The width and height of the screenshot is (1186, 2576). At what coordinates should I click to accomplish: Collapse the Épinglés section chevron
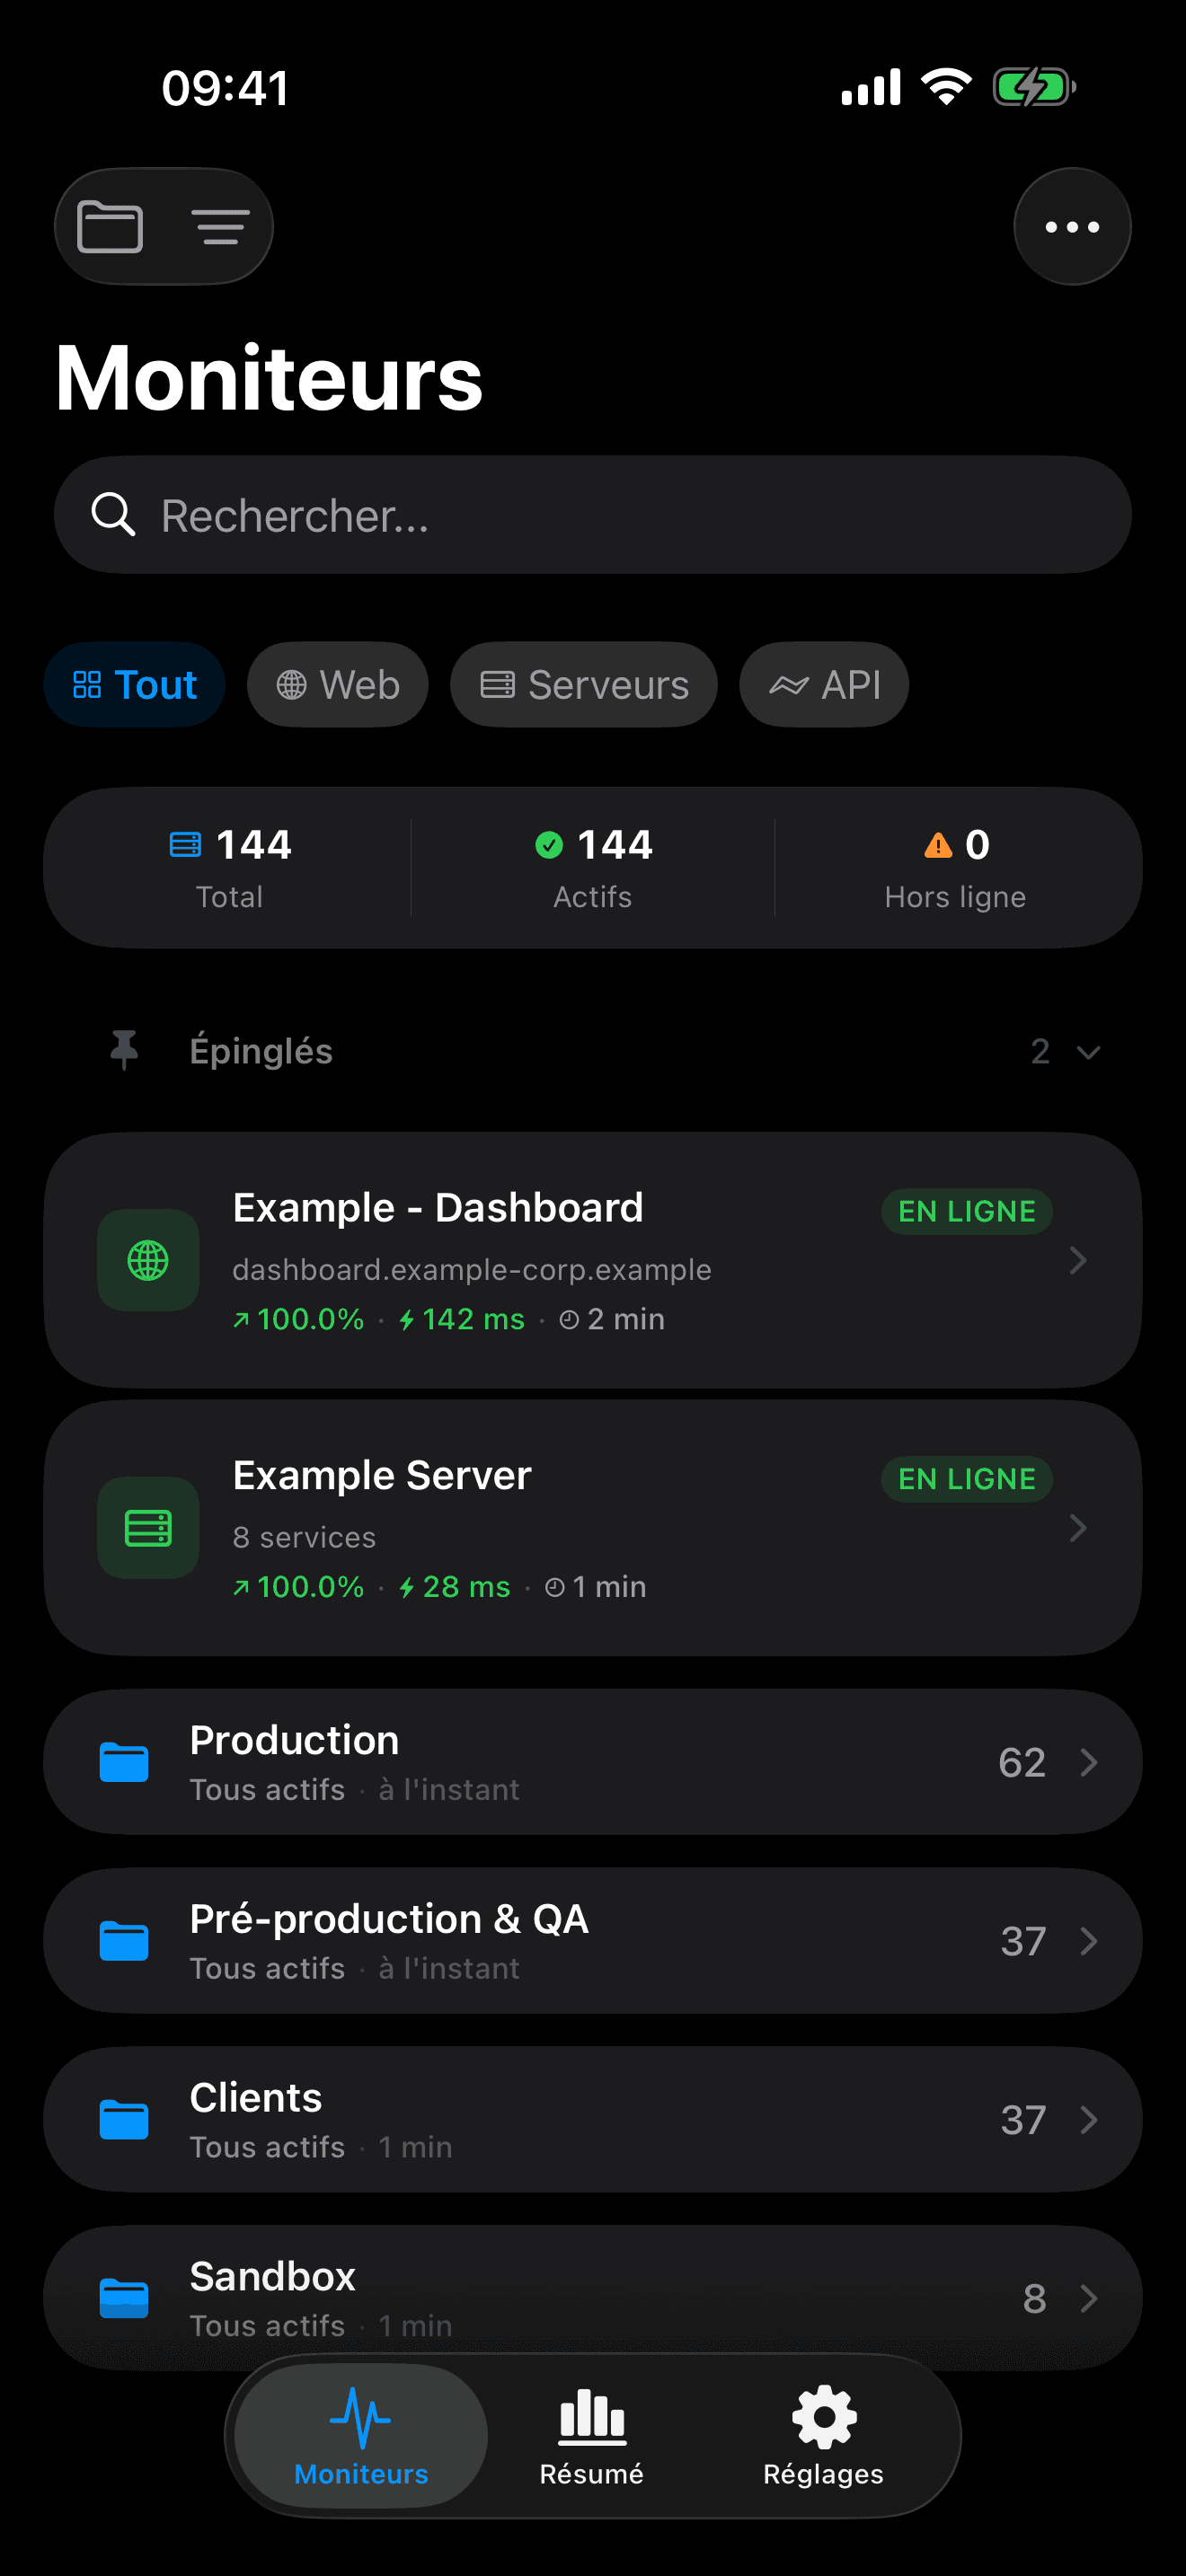(x=1088, y=1052)
